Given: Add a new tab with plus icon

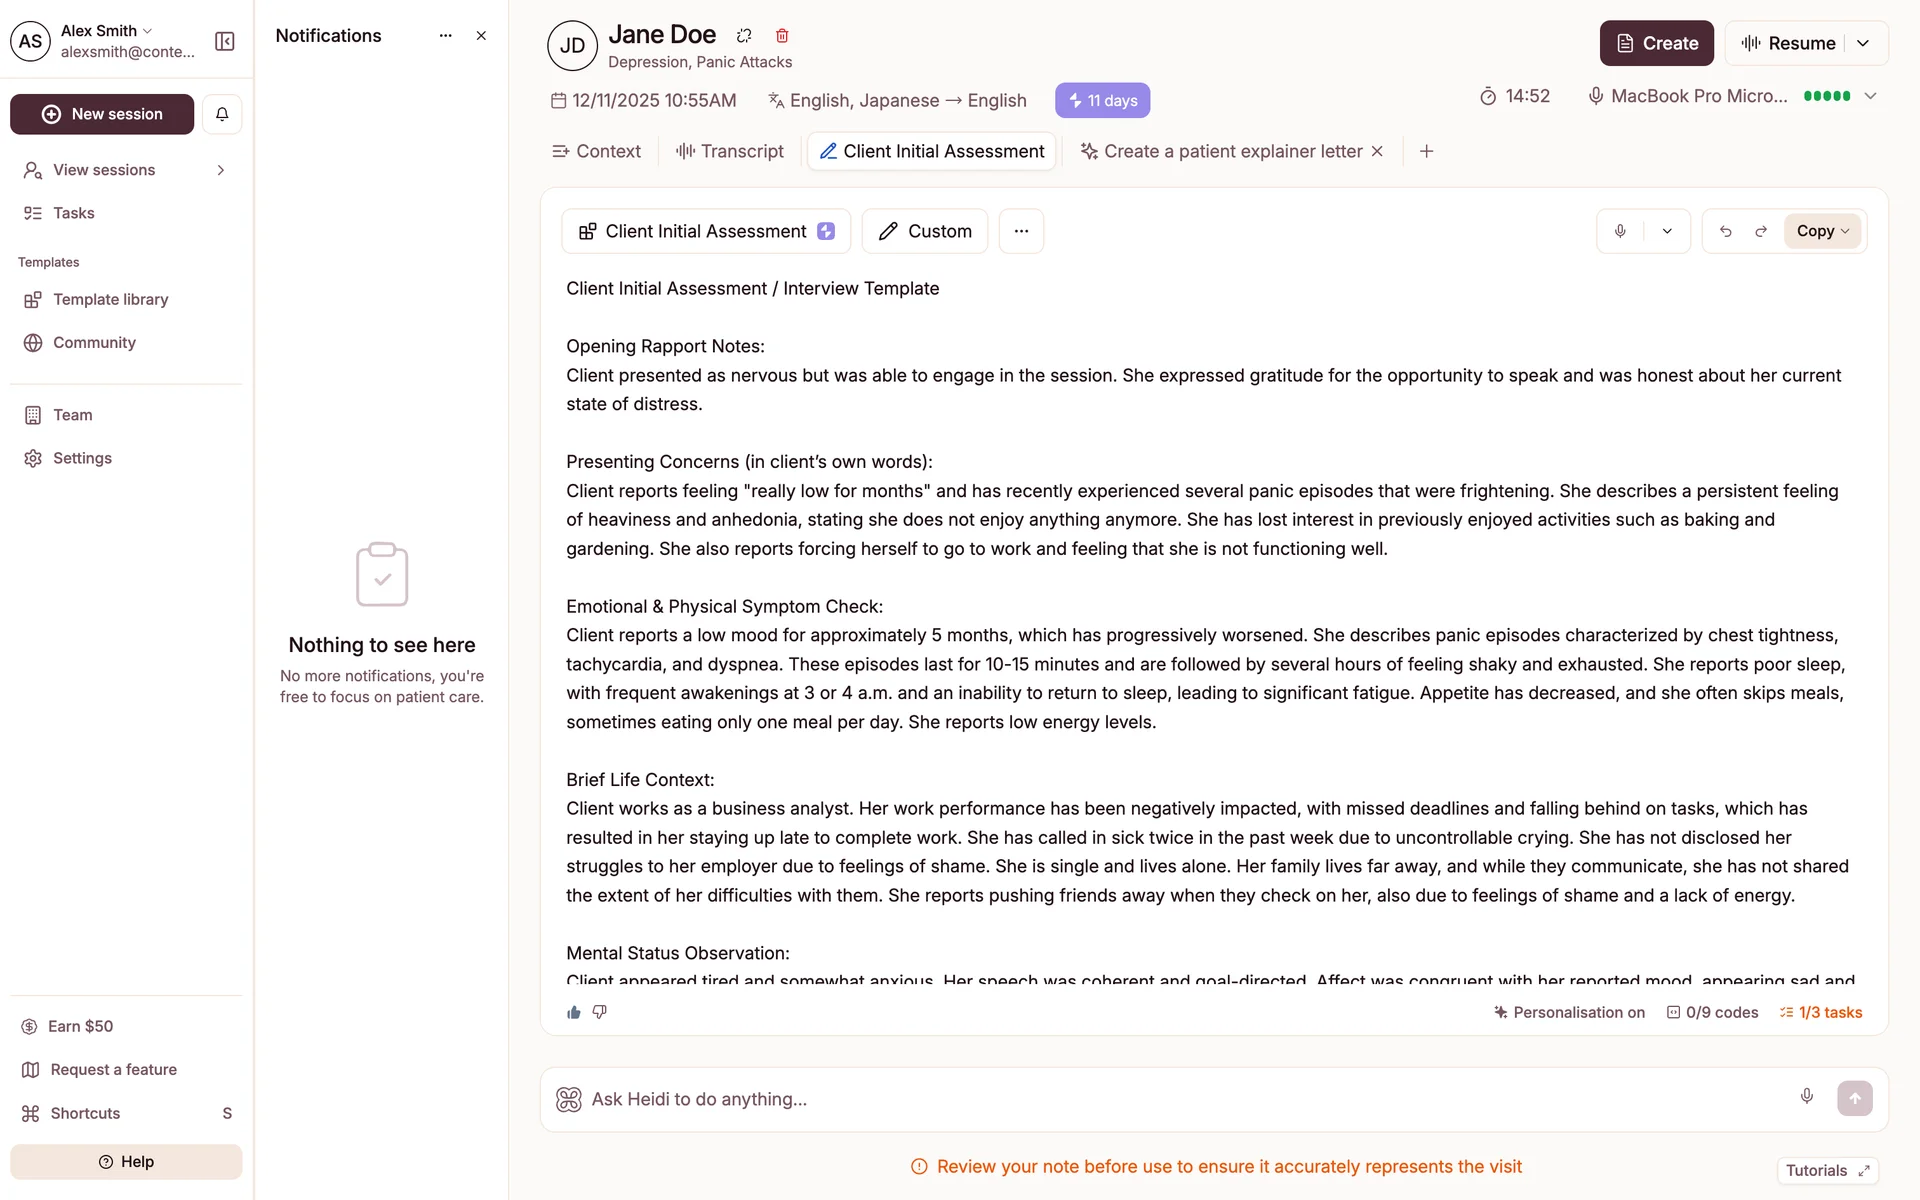Looking at the screenshot, I should (x=1427, y=151).
